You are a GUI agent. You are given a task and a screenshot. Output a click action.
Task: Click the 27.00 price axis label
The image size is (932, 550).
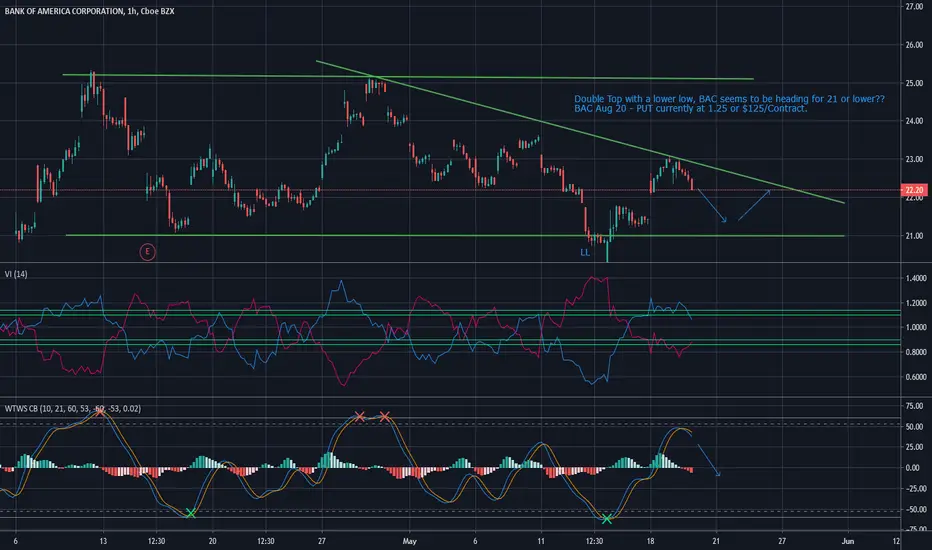click(914, 7)
